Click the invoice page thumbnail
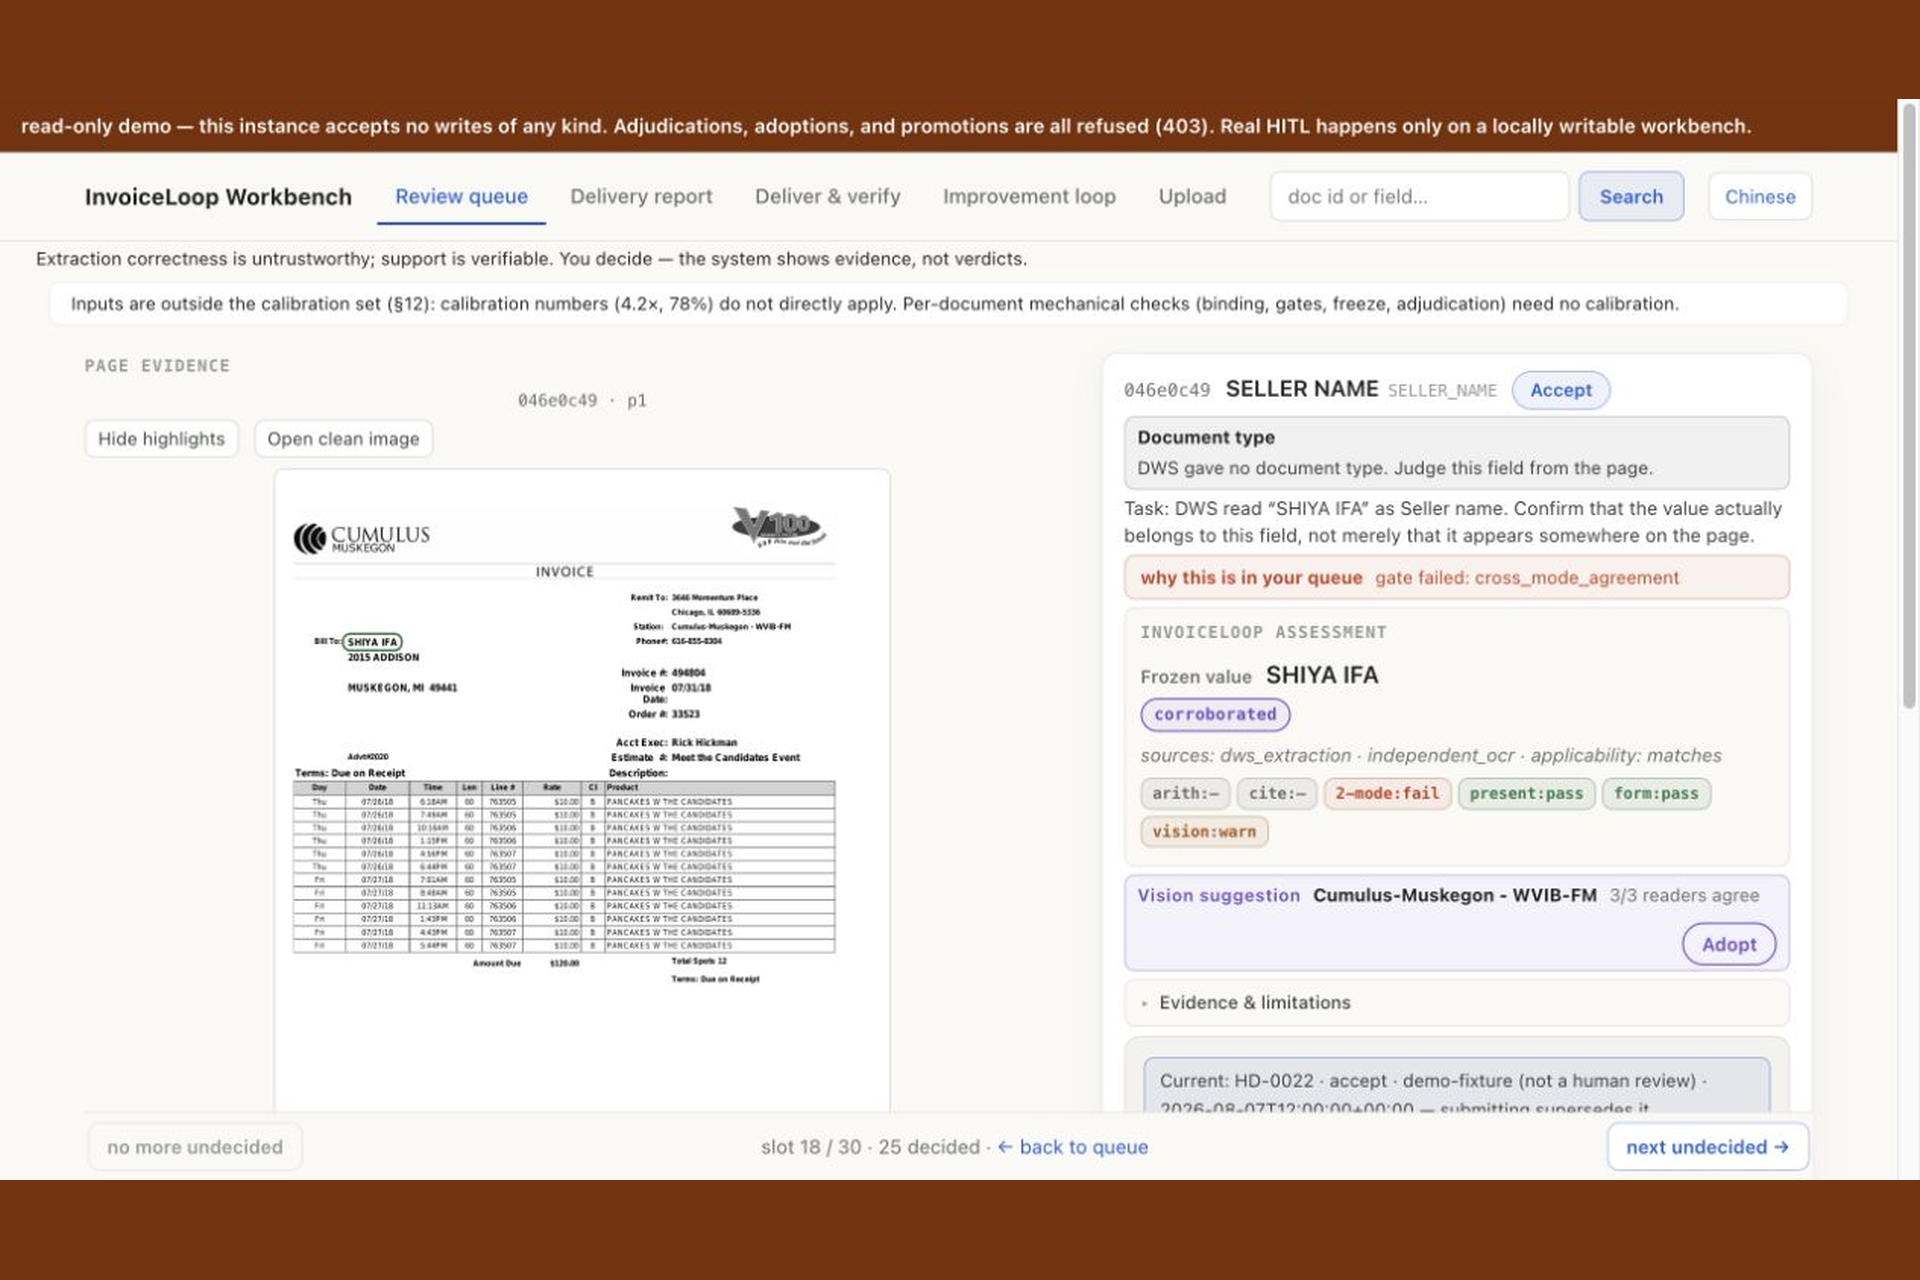Viewport: 1920px width, 1280px height. (x=582, y=790)
